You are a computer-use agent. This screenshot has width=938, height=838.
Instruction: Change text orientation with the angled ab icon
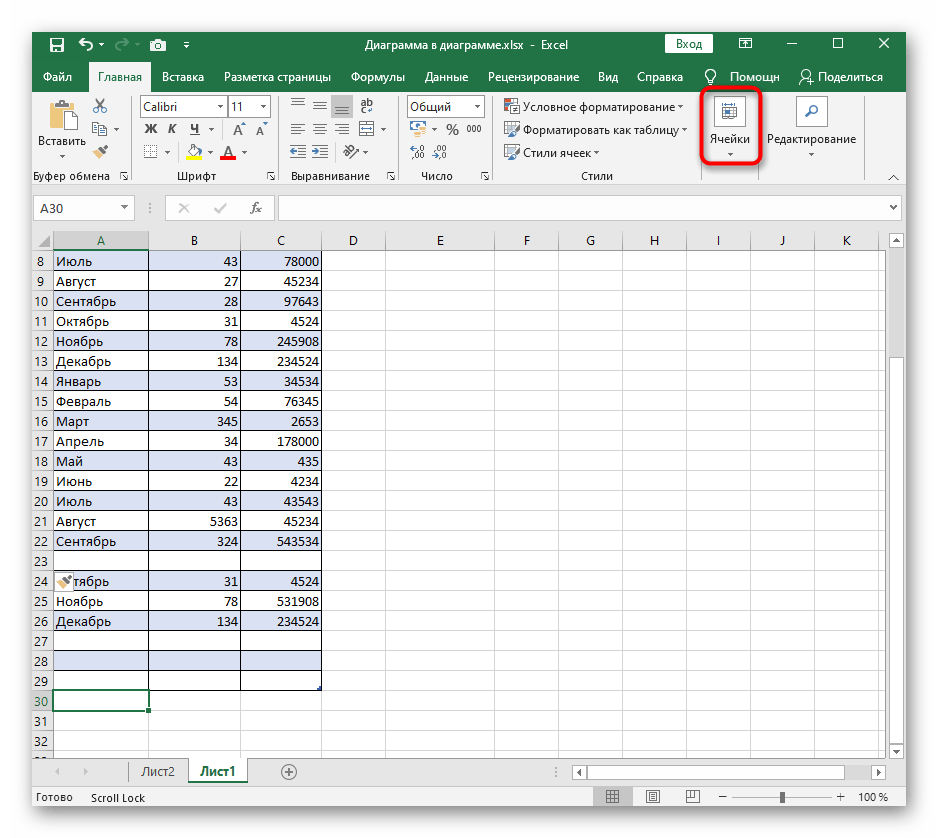coord(351,152)
